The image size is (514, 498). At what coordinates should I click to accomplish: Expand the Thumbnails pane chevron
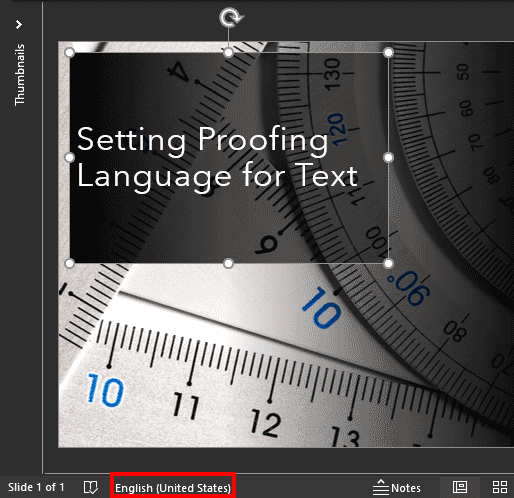coord(19,24)
